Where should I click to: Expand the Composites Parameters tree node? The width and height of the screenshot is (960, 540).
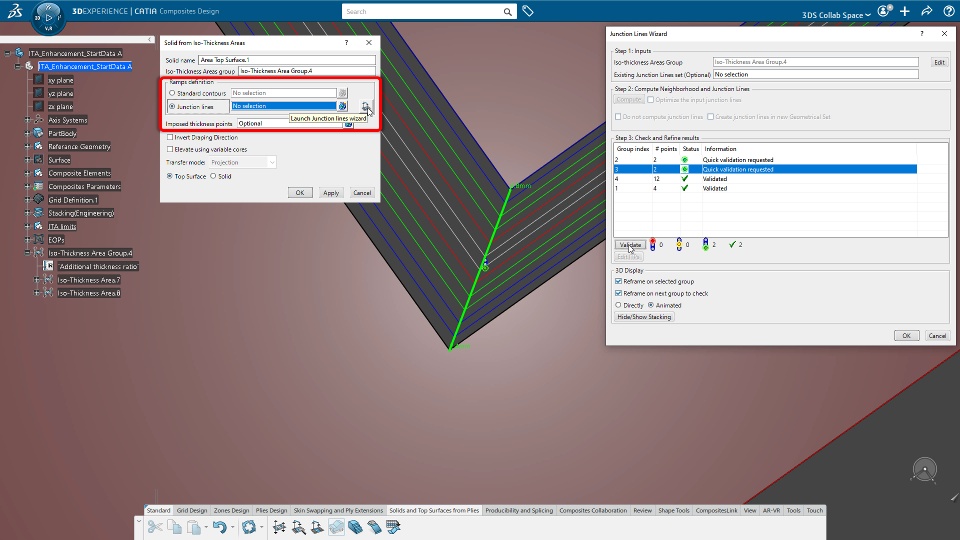pyautogui.click(x=28, y=186)
